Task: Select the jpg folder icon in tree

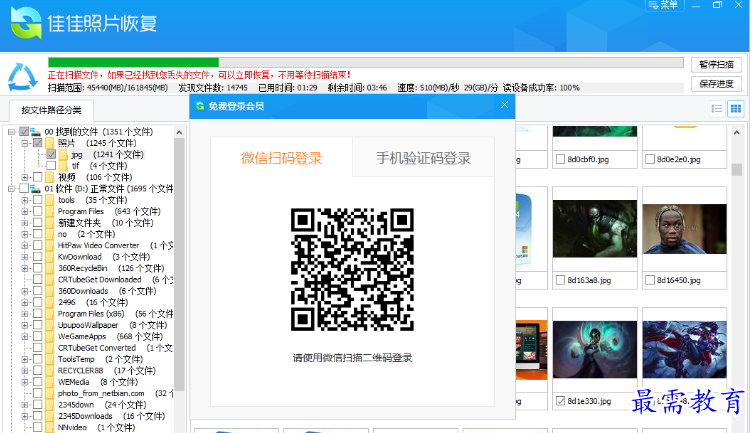Action: click(63, 155)
